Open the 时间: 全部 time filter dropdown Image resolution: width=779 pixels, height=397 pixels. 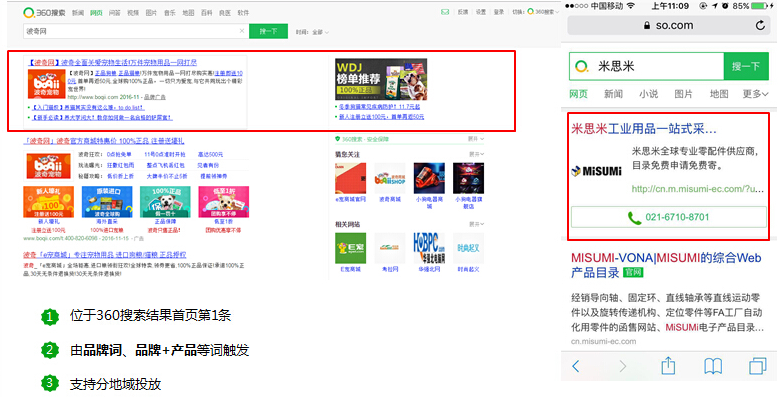pyautogui.click(x=312, y=32)
